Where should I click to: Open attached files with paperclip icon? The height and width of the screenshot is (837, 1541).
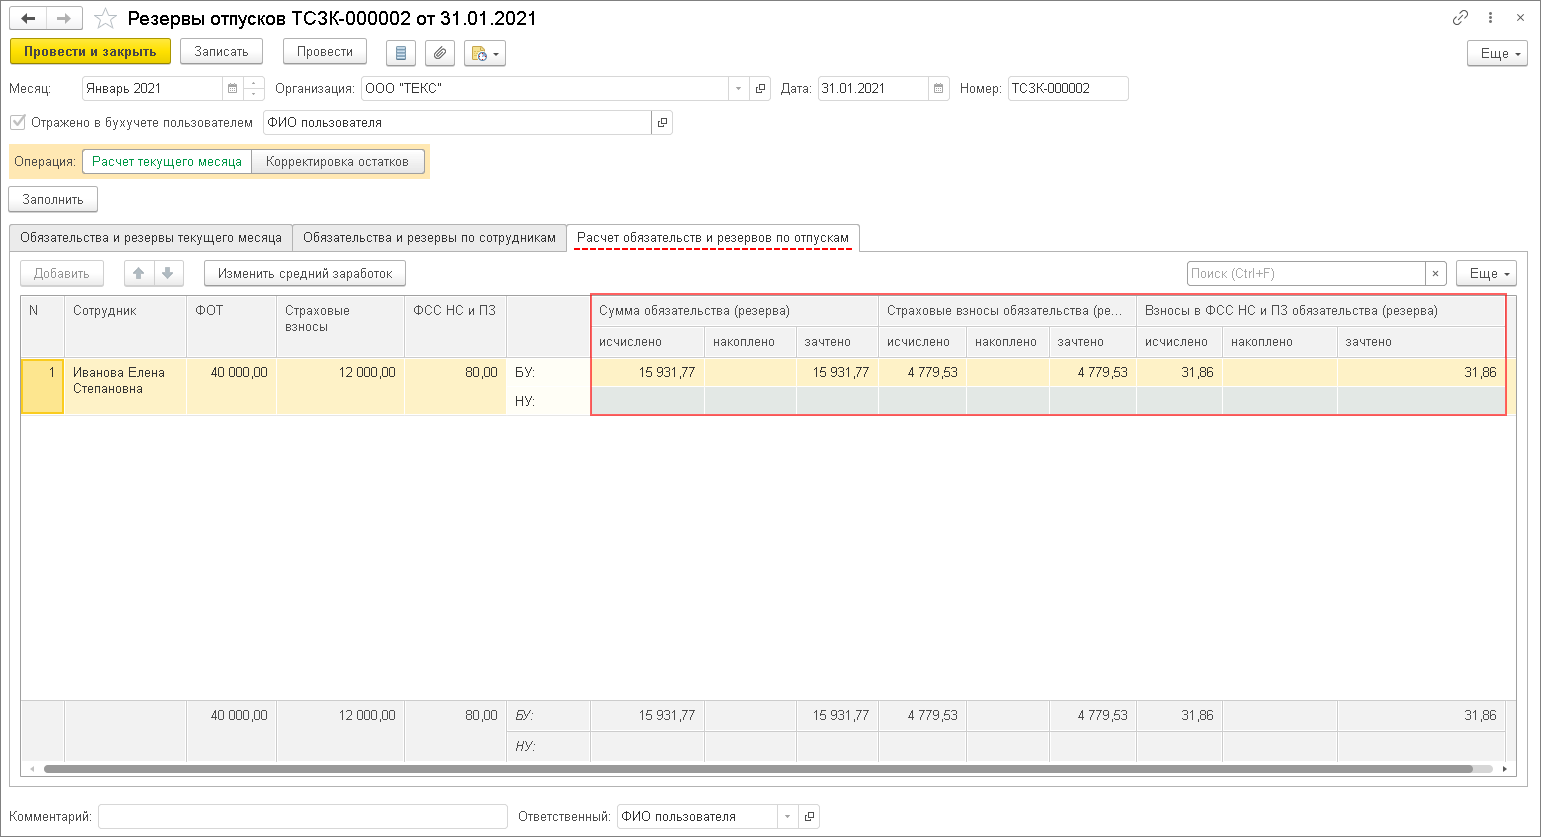pyautogui.click(x=440, y=53)
